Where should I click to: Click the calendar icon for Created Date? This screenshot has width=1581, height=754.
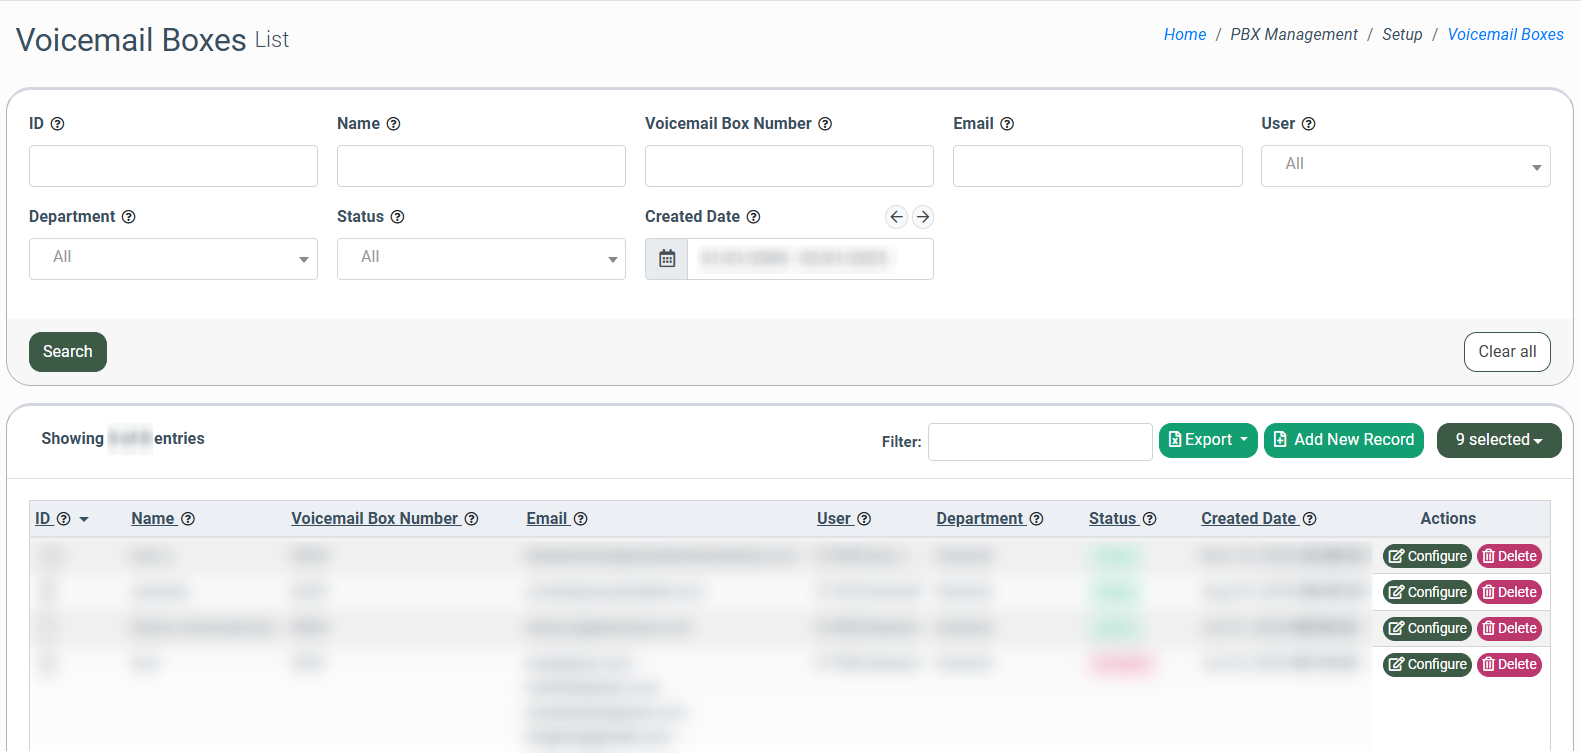[667, 259]
